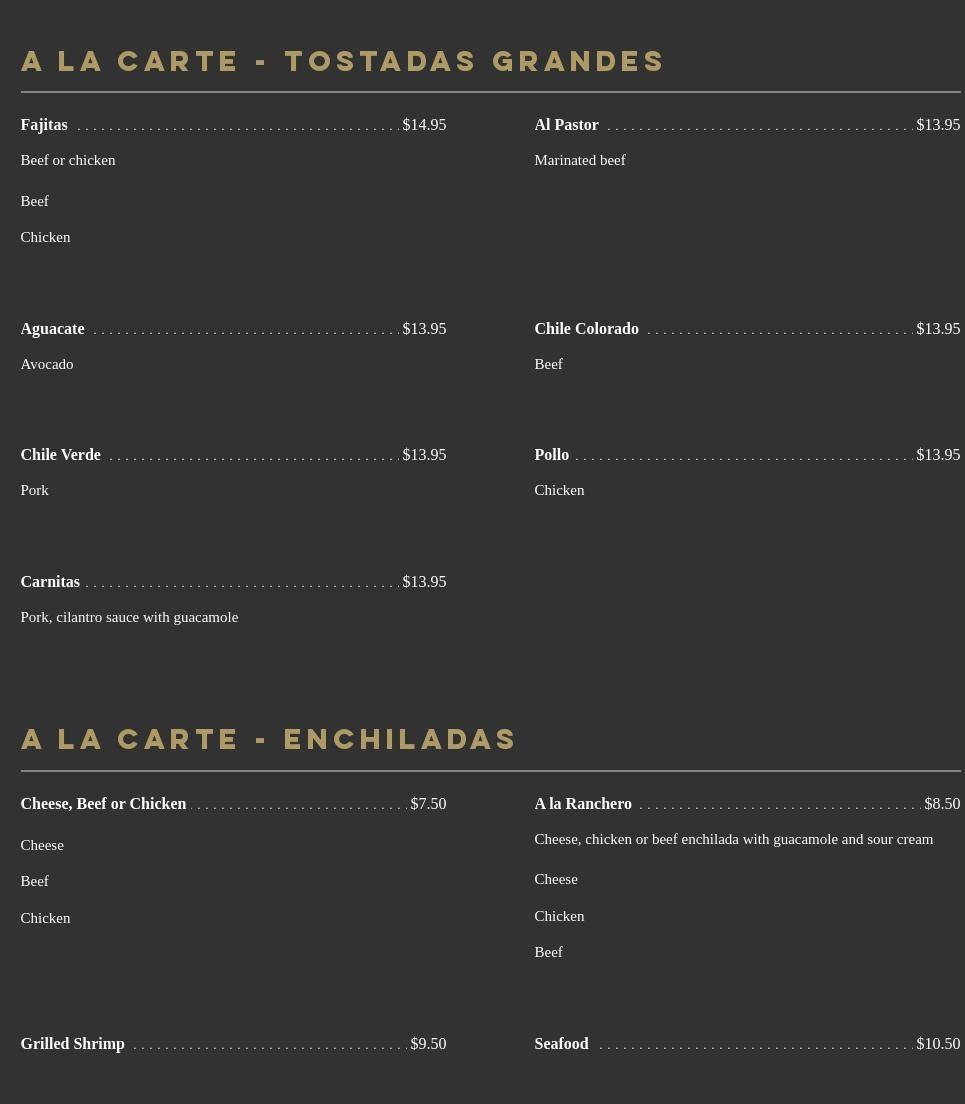Click the Pollo tostada title
The width and height of the screenshot is (965, 1104).
coord(551,455)
